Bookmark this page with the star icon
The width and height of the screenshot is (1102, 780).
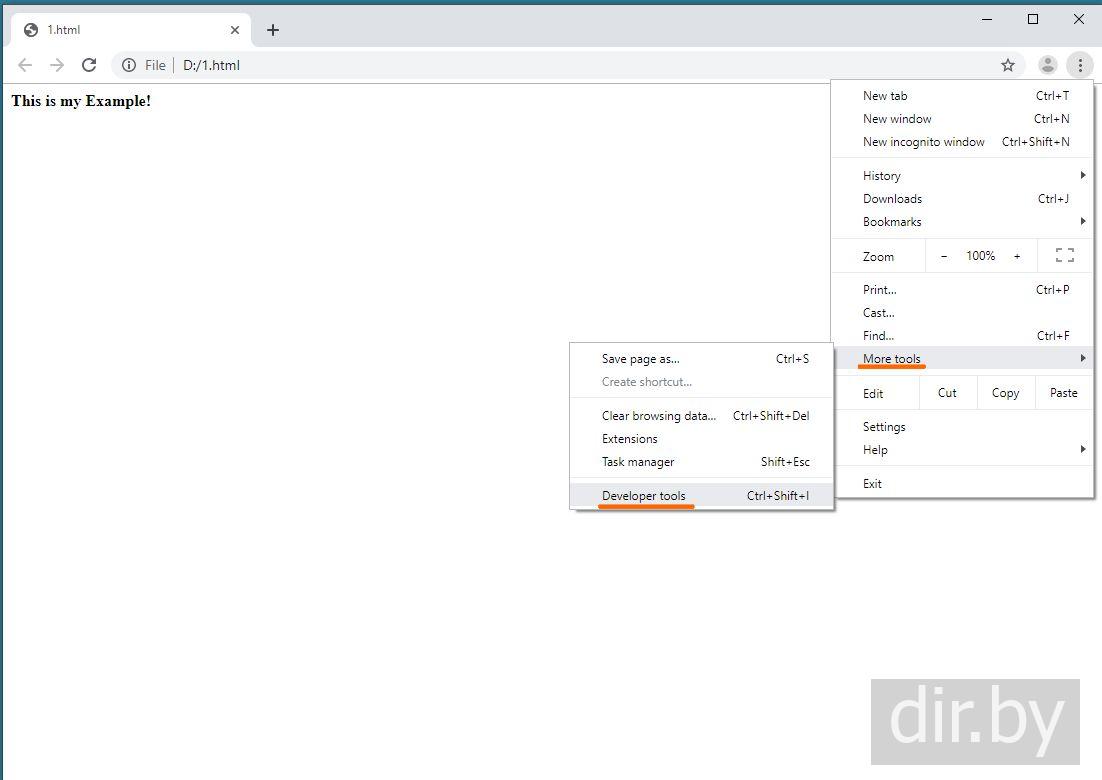click(x=1008, y=65)
